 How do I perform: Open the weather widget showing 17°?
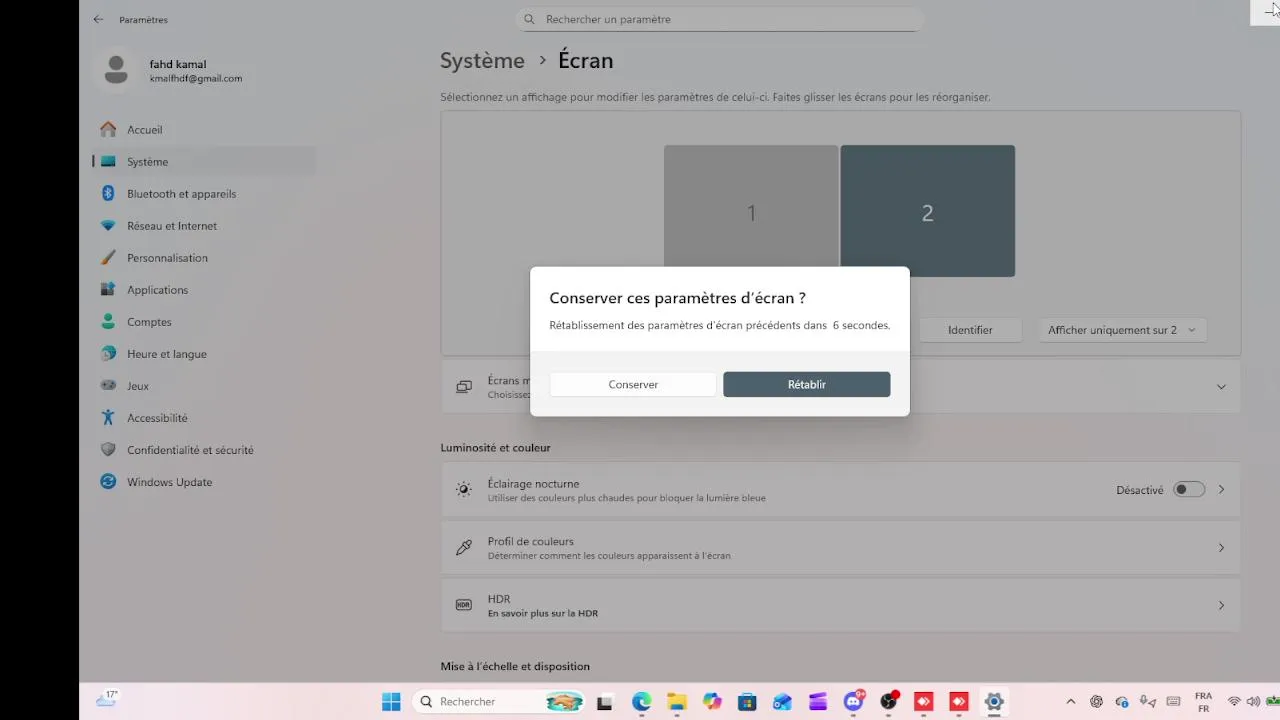click(107, 700)
